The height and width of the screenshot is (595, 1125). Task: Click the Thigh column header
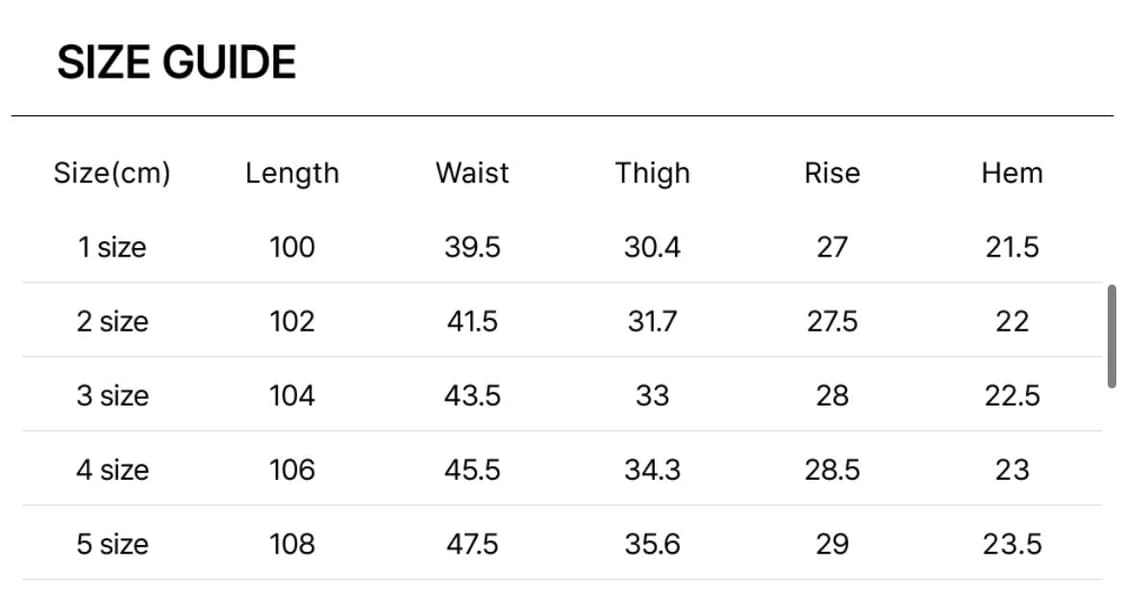(x=652, y=173)
